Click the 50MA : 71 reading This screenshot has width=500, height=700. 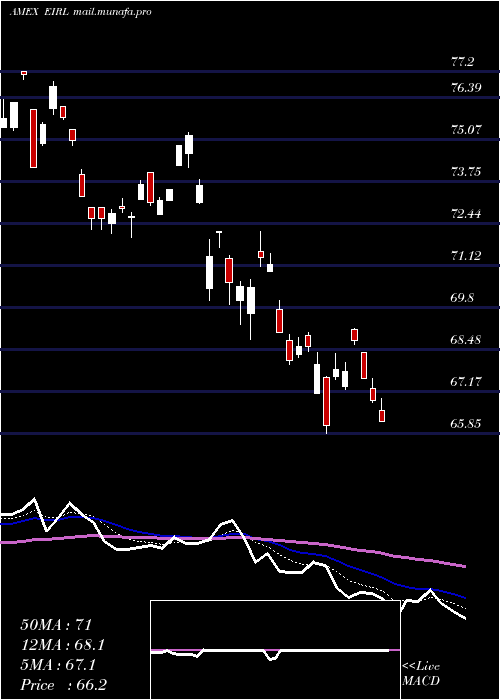tap(56, 625)
